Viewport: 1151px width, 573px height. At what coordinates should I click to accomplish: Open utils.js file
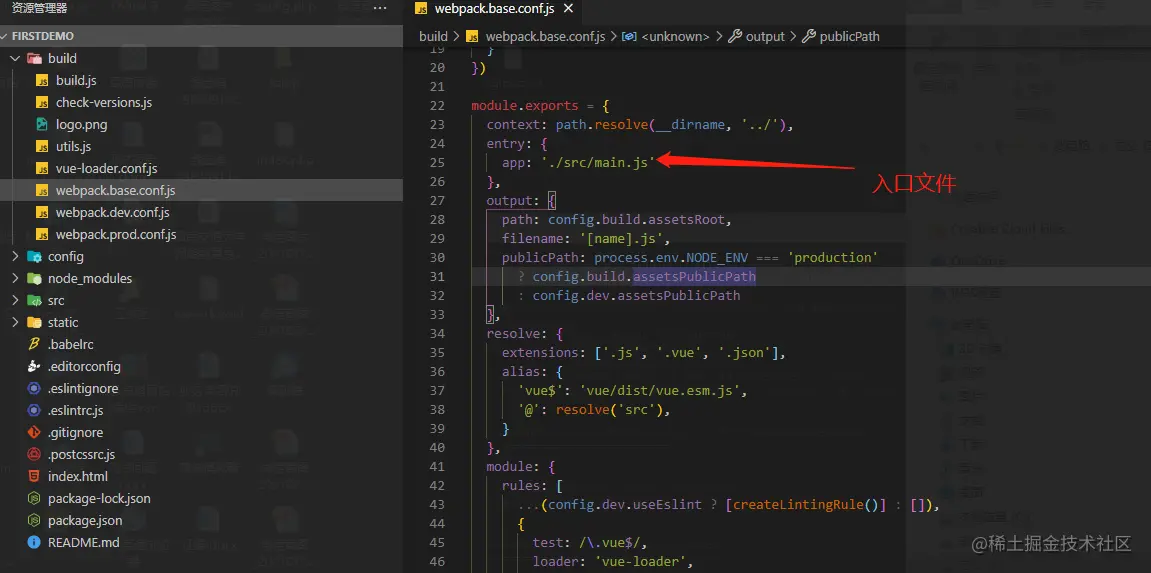tap(73, 146)
